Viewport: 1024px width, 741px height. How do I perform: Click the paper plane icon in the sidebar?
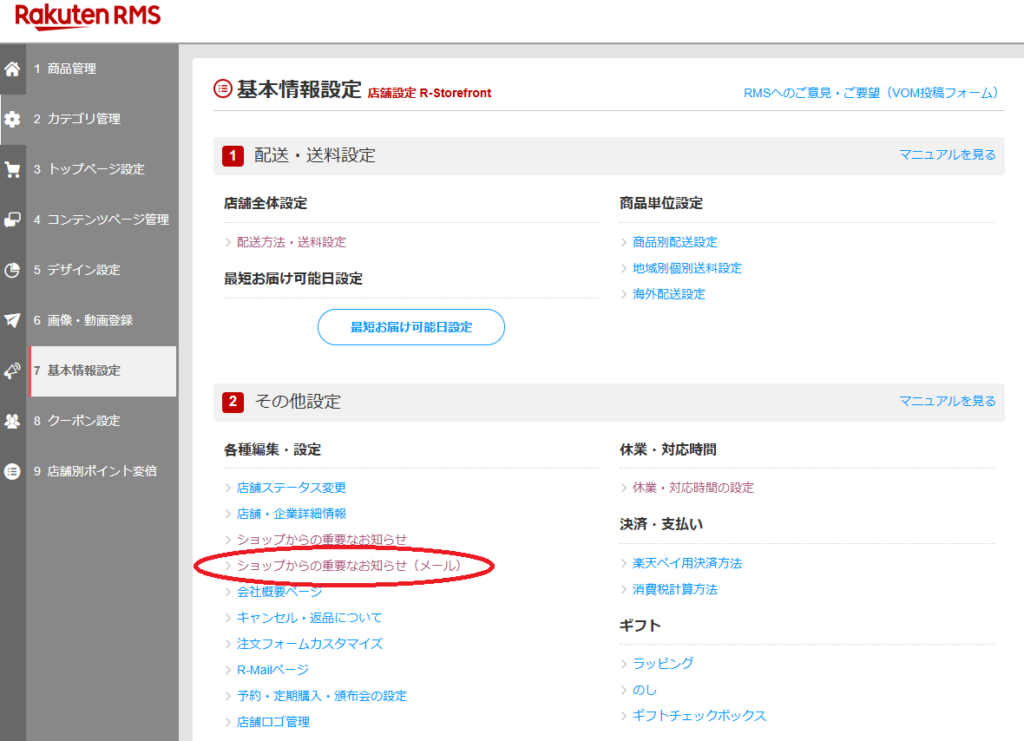12,320
